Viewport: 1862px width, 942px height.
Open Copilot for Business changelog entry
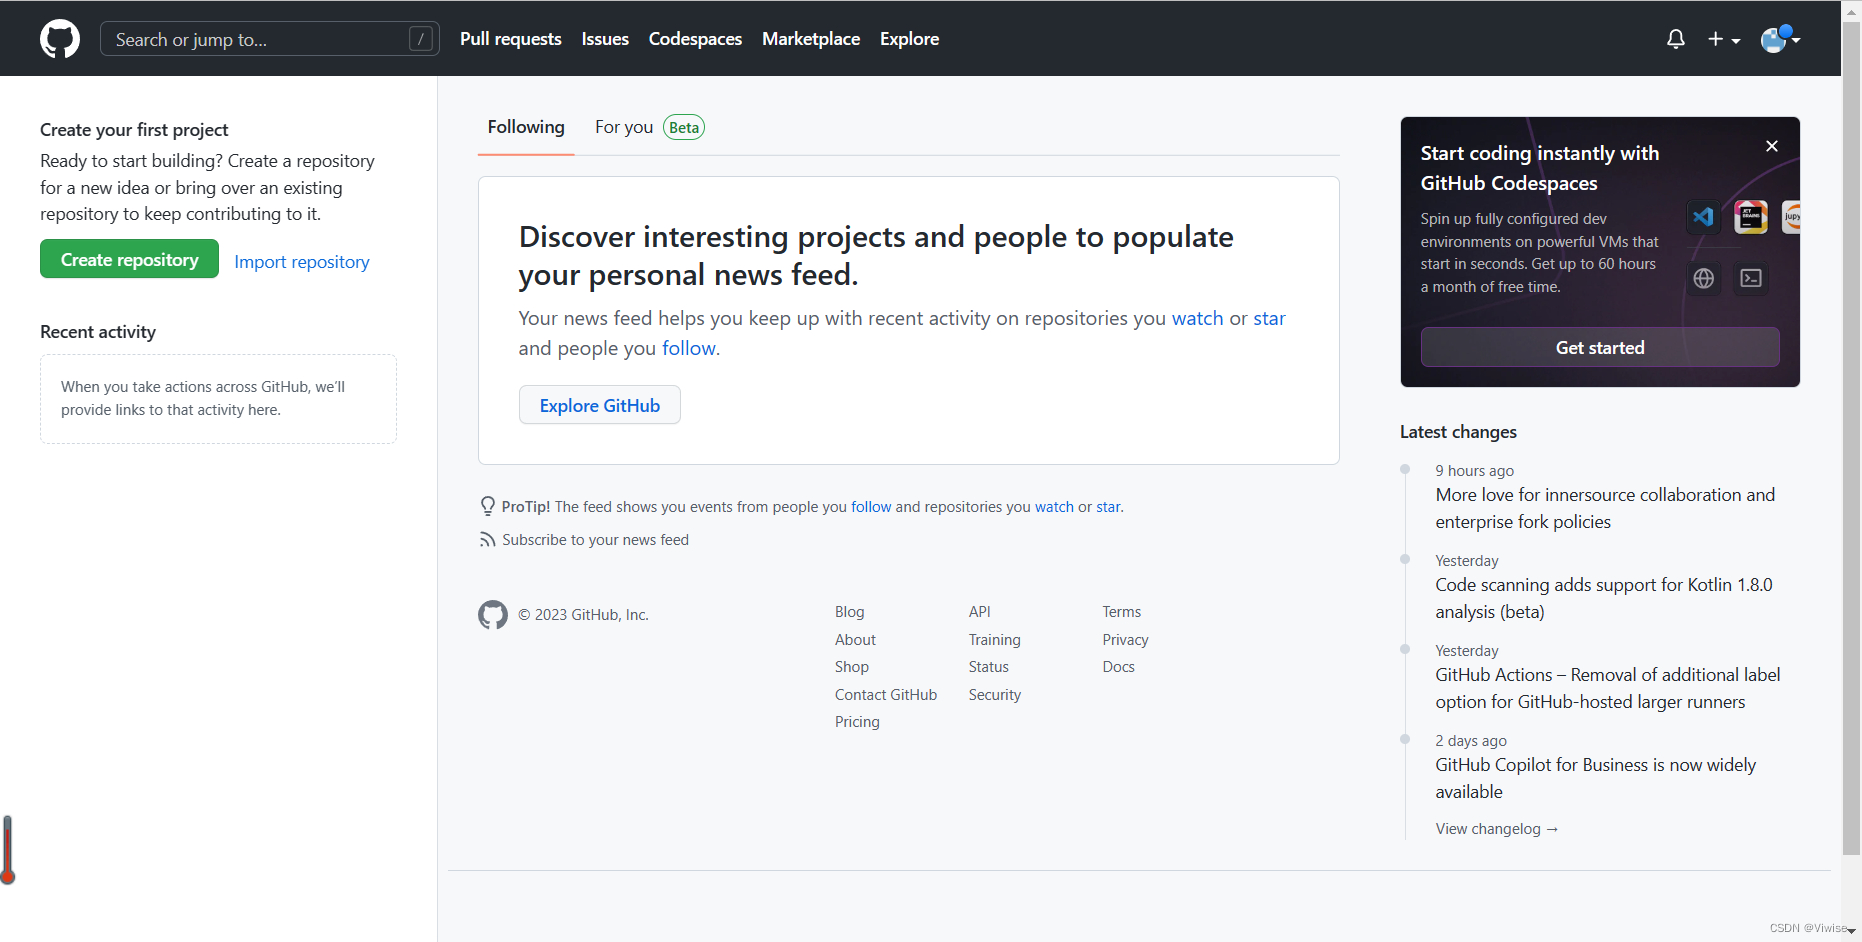[x=1596, y=778]
